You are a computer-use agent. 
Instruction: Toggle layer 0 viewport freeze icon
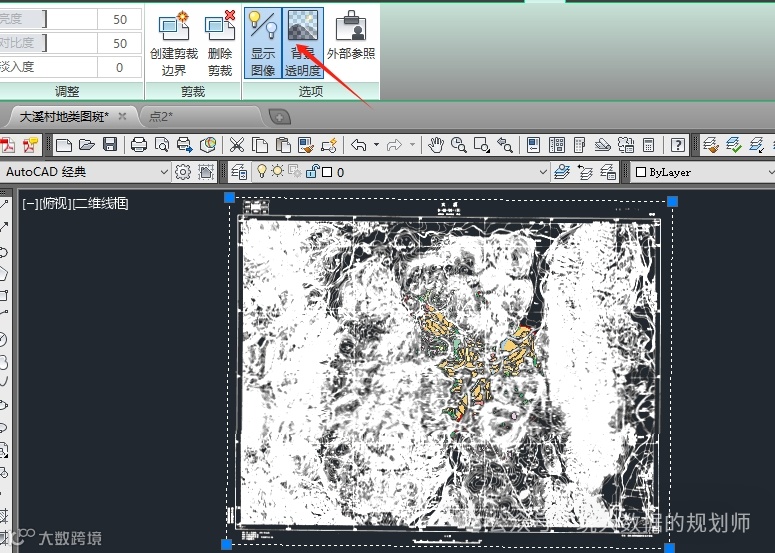pos(295,171)
